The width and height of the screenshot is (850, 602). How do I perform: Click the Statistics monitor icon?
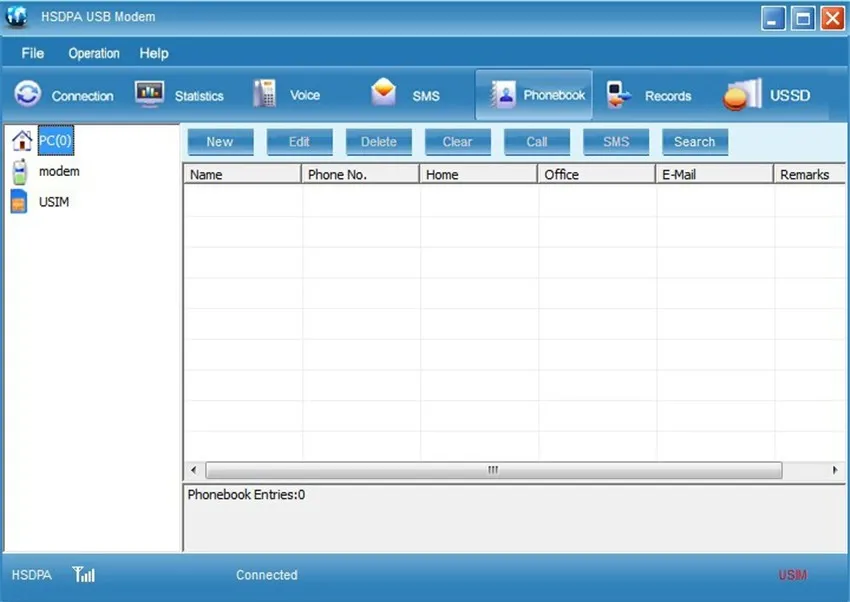149,94
